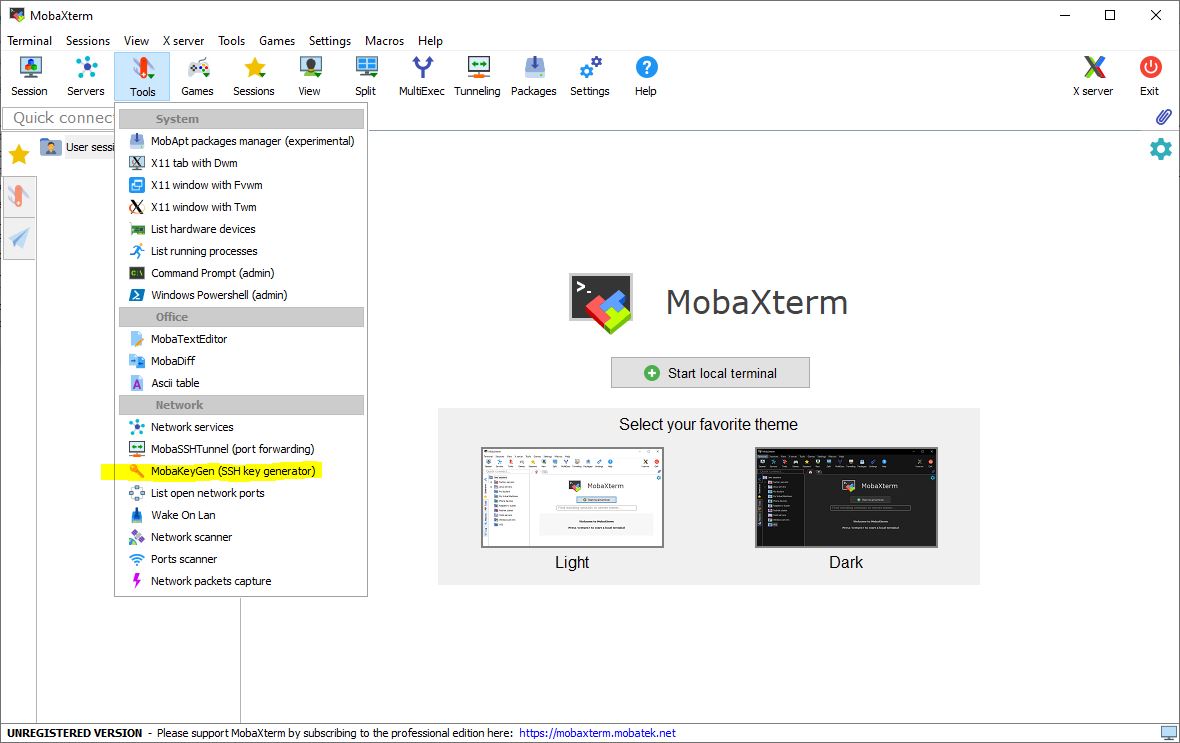Open the Tunneling toolbar button
The image size is (1180, 743).
coord(477,77)
